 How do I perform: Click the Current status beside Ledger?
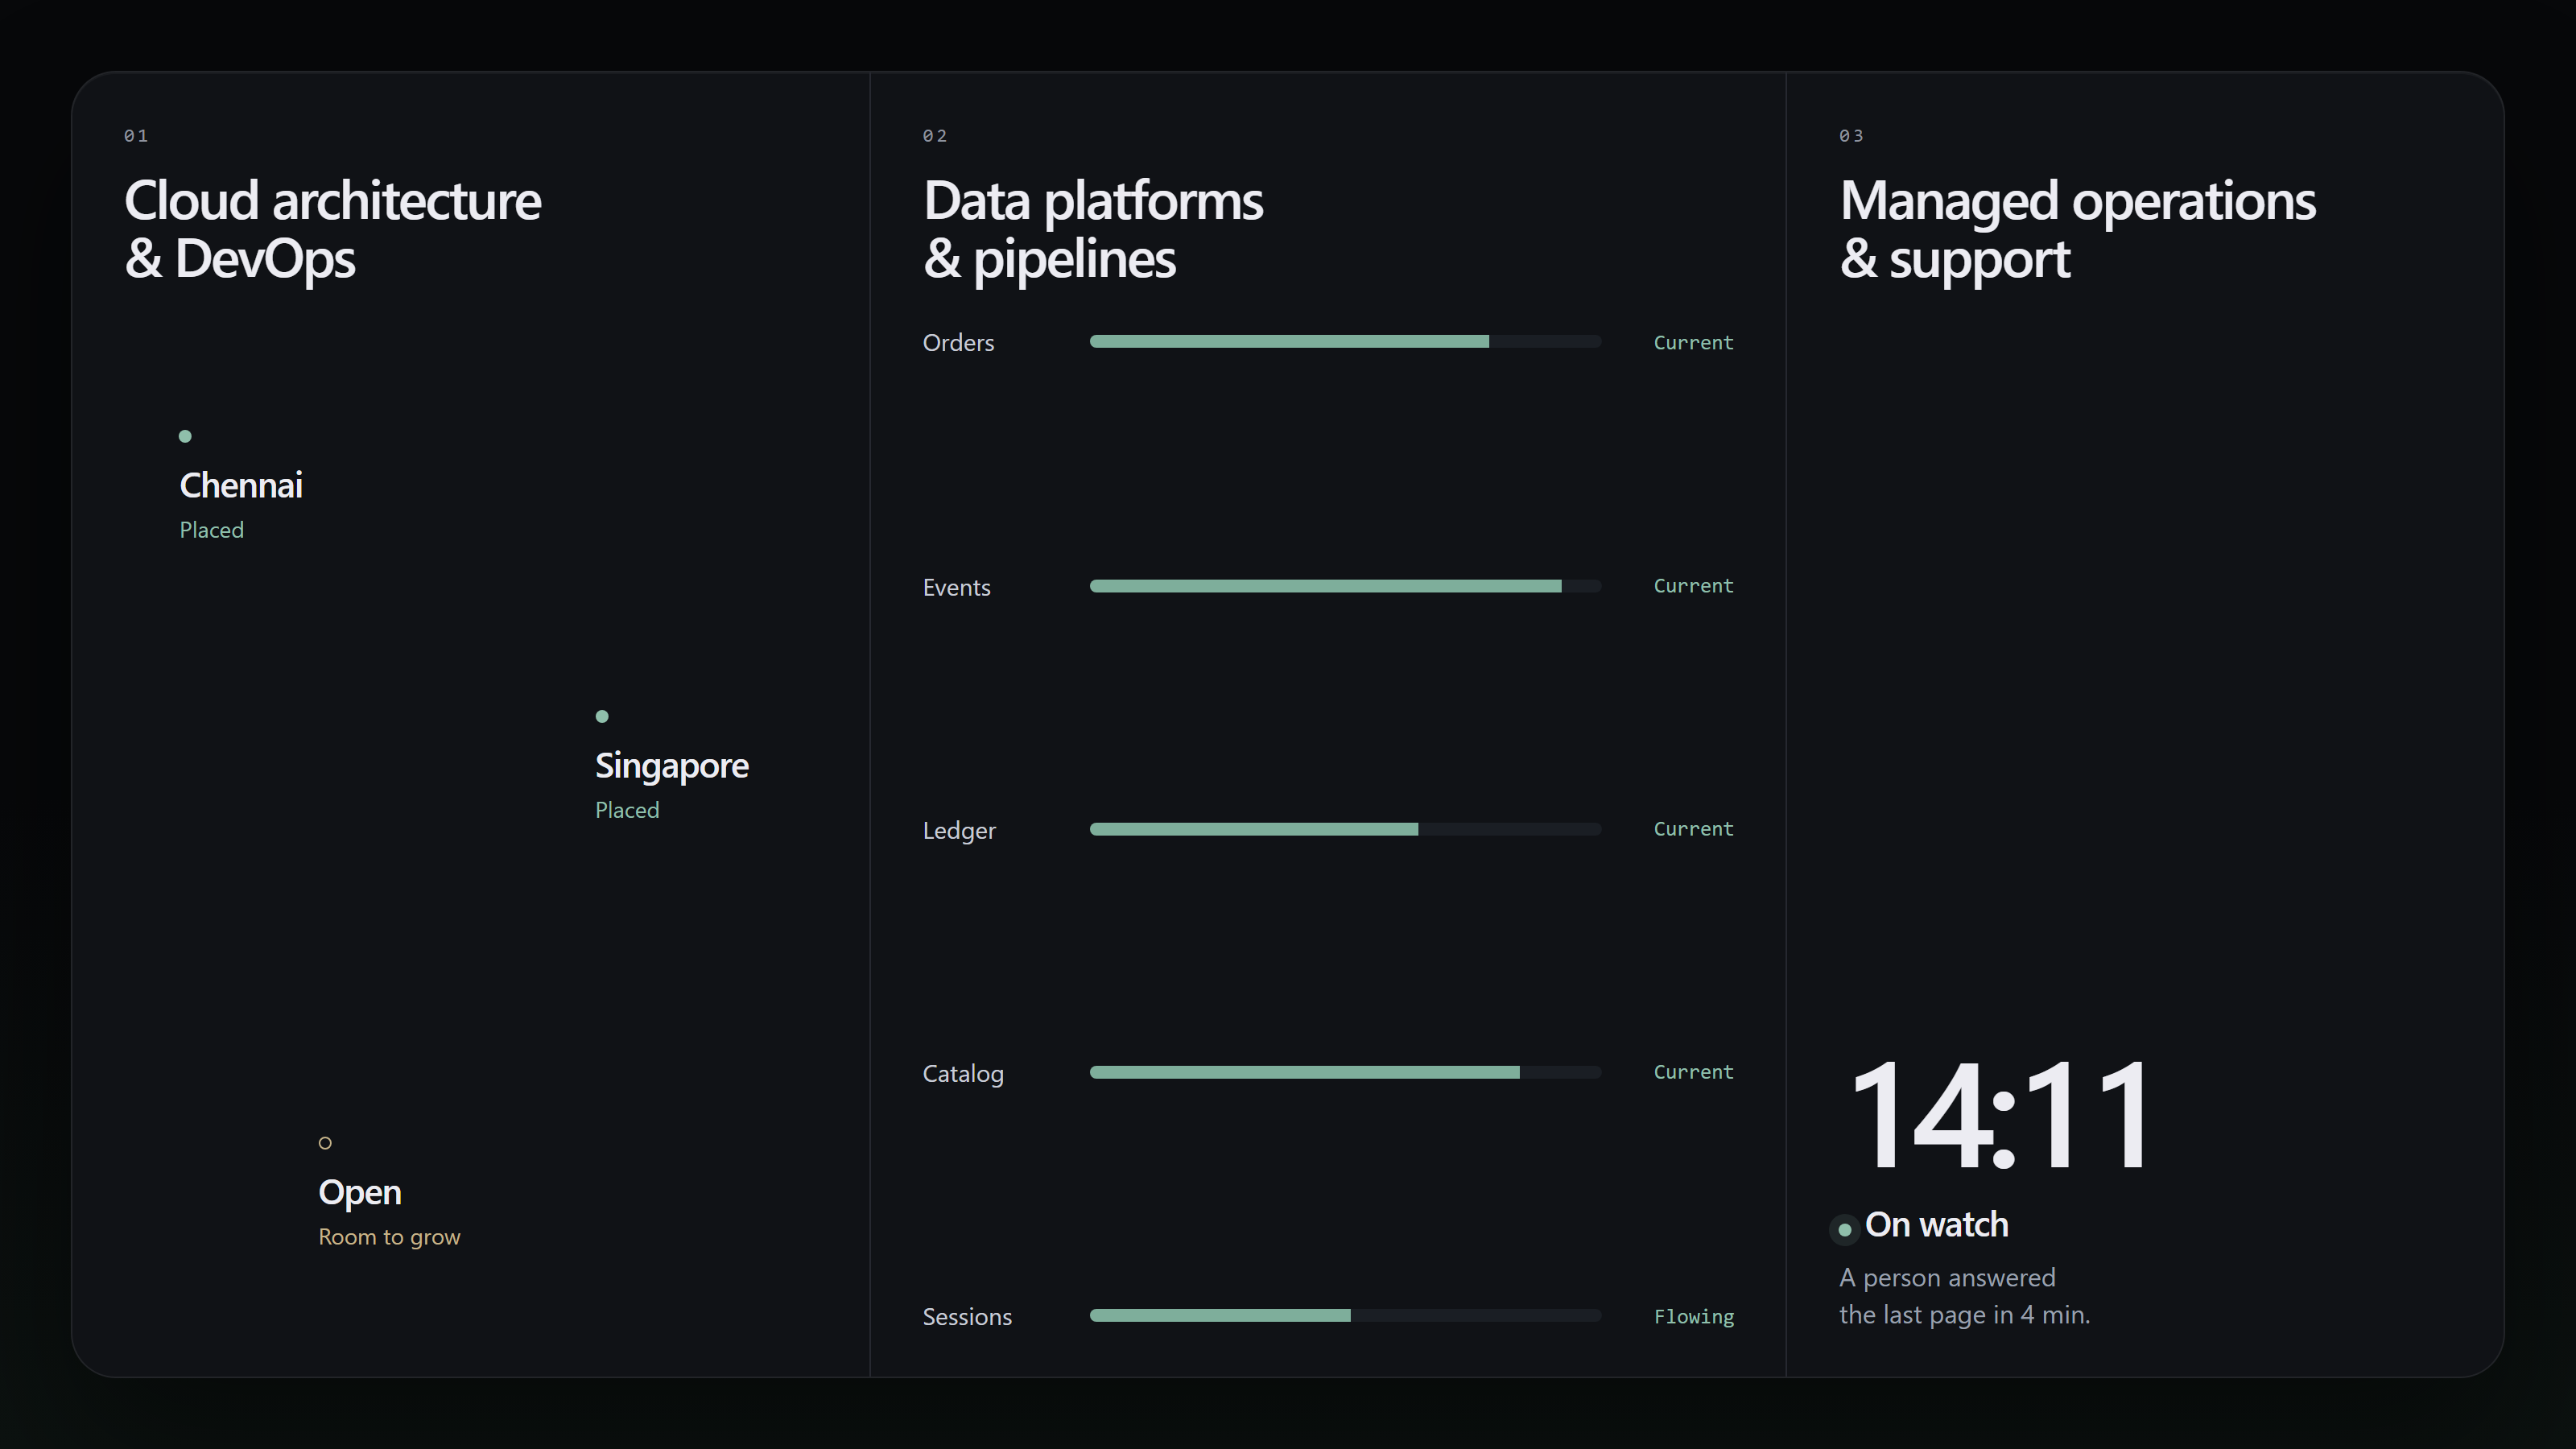pyautogui.click(x=1693, y=829)
